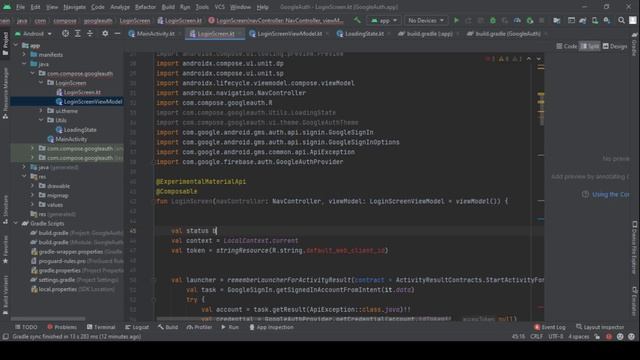
Task: Click the UTF-8 encoding indicator
Action: pos(556,337)
